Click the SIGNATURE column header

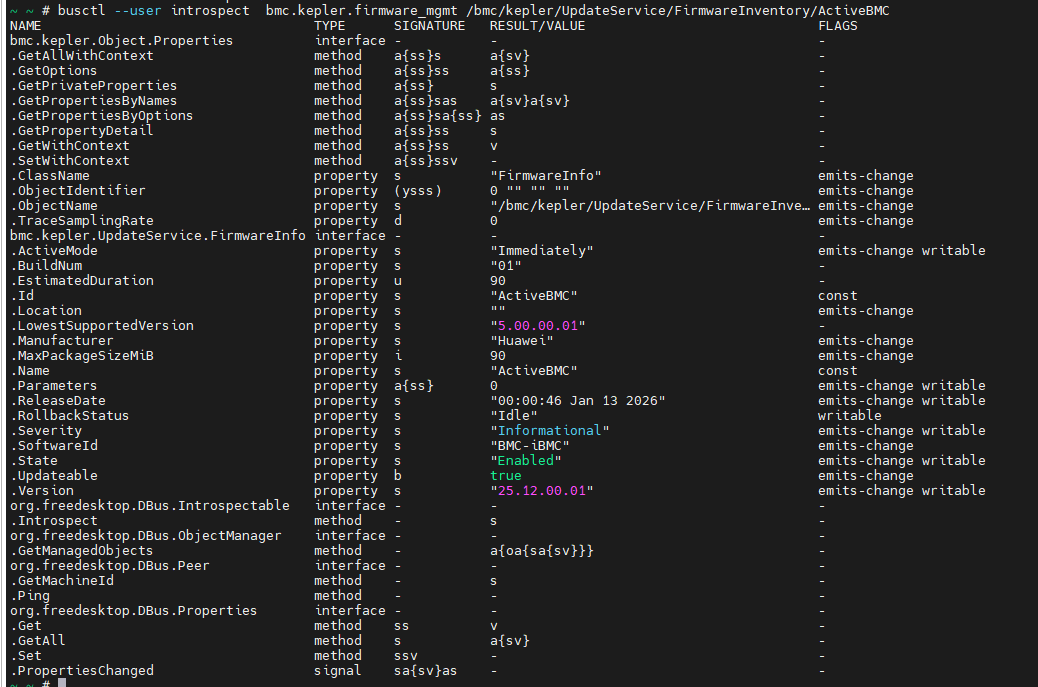430,26
